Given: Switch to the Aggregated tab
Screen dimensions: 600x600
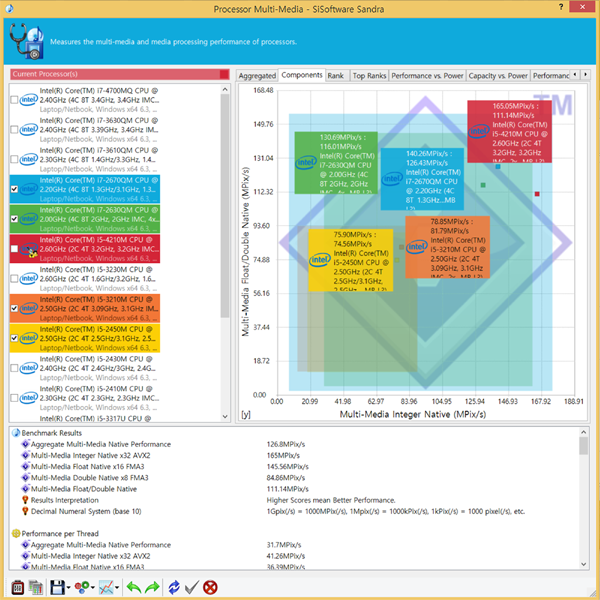Looking at the screenshot, I should (x=257, y=76).
